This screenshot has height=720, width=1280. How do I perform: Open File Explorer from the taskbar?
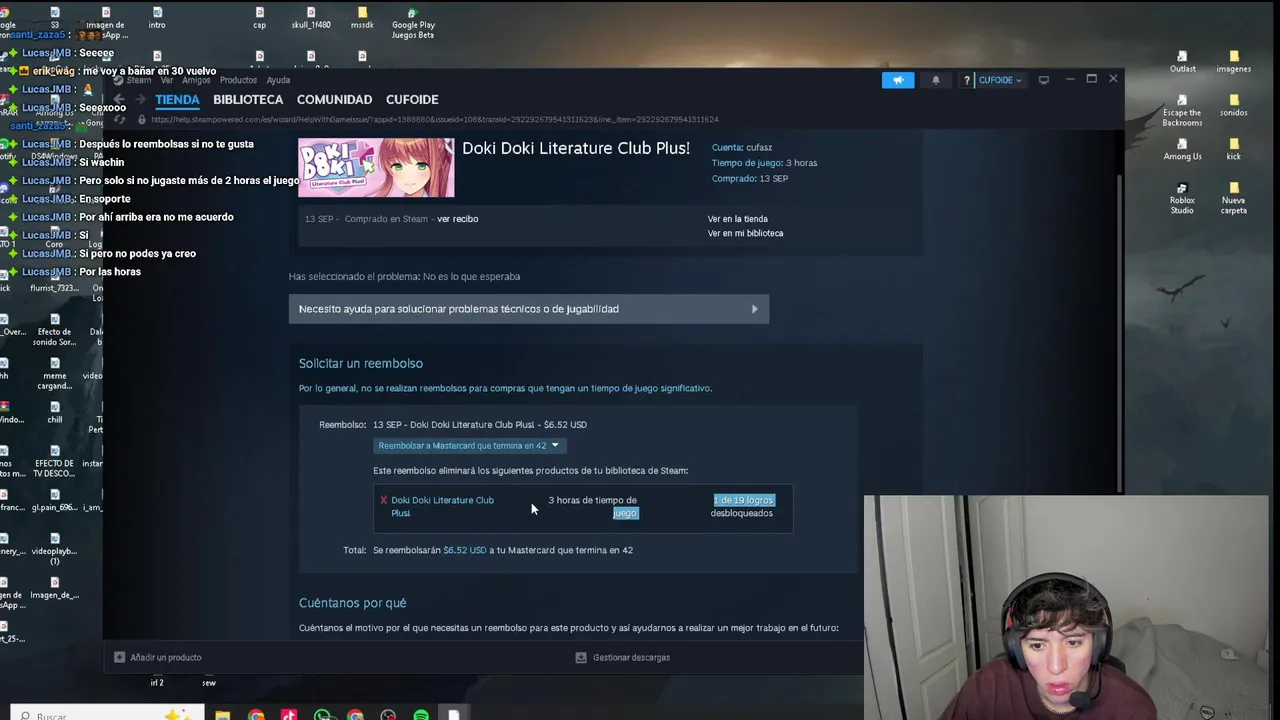tap(222, 715)
